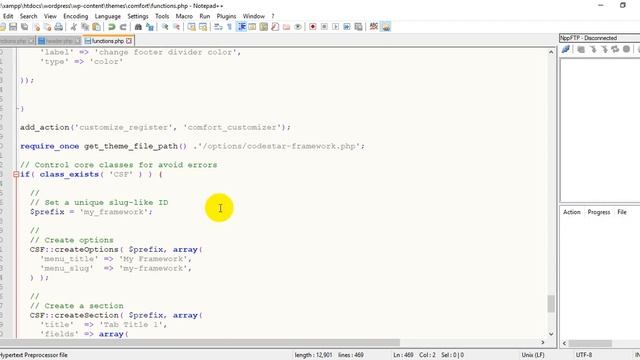The width and height of the screenshot is (640, 360).
Task: Close the functions.php tab
Action: (129, 41)
